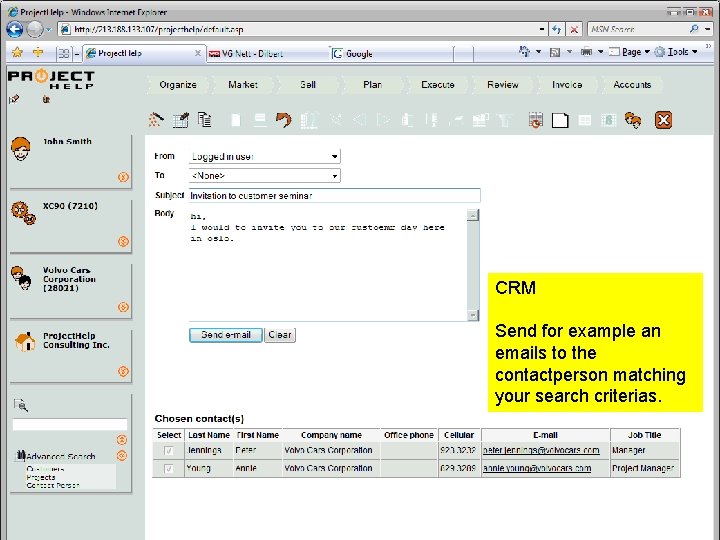This screenshot has height=540, width=720.
Task: Open the browser Tools menu dropdown
Action: point(676,52)
